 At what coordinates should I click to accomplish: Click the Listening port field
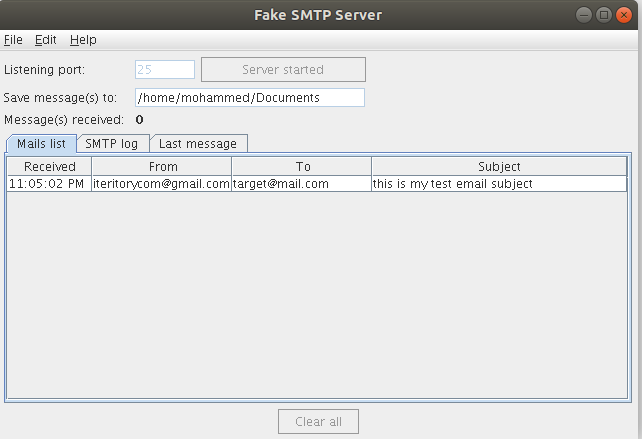tap(165, 70)
